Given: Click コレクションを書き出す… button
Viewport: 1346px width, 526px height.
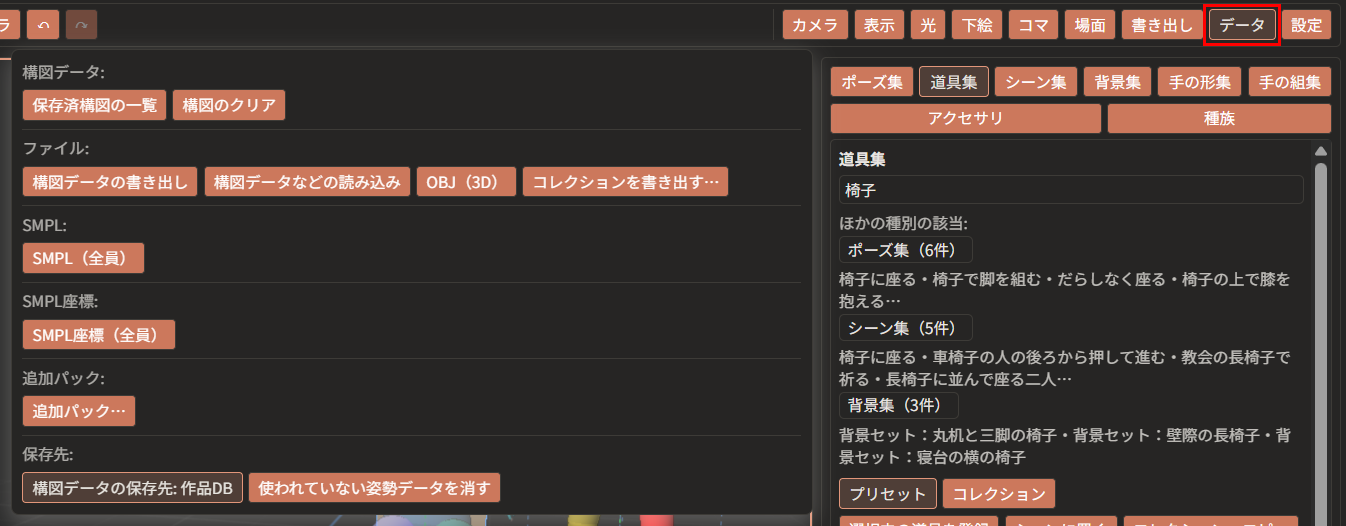Looking at the screenshot, I should coord(625,182).
